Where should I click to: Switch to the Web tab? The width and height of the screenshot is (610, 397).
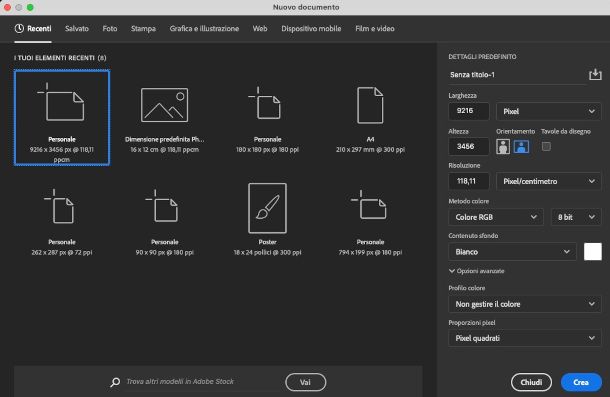[x=260, y=28]
